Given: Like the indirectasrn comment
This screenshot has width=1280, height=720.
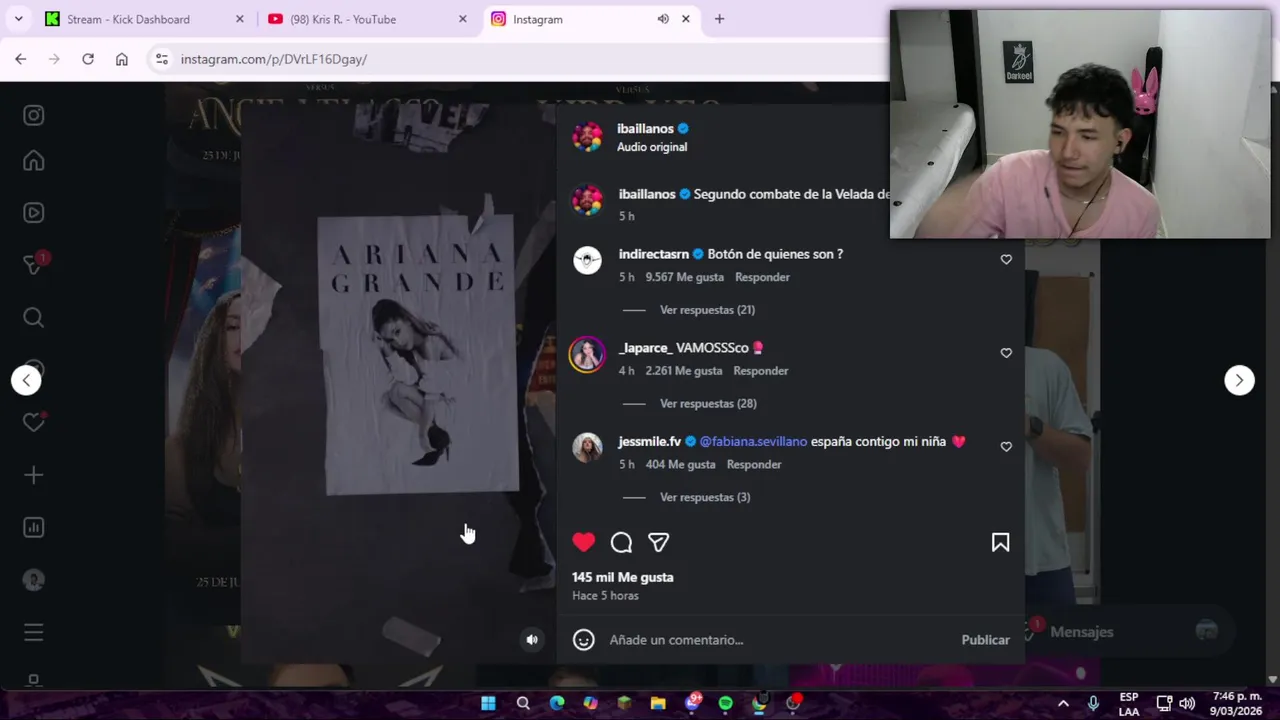Looking at the screenshot, I should pos(1006,260).
